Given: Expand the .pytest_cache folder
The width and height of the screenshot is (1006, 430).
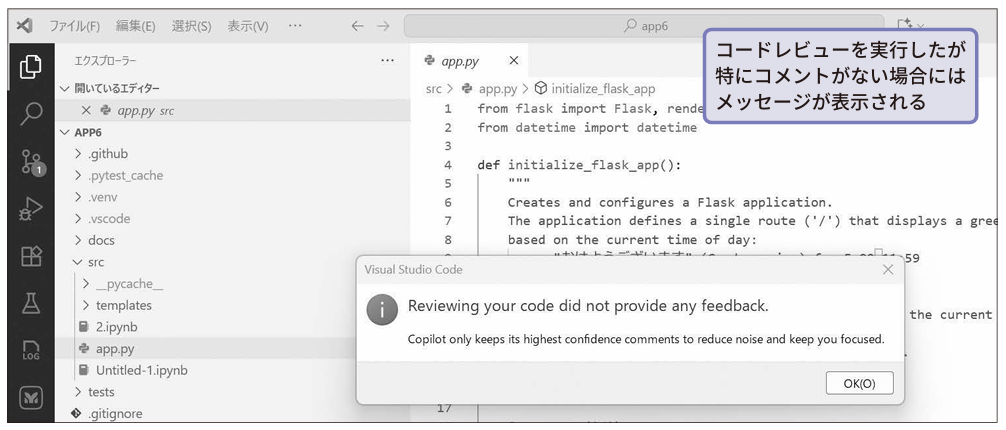Looking at the screenshot, I should click(232, 175).
